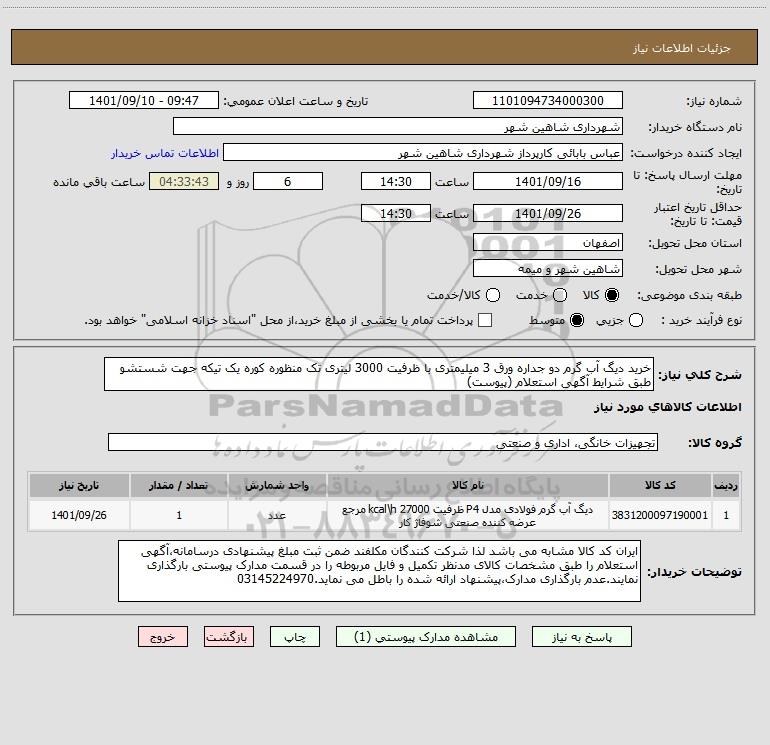Choose the متوسط purchase type radio
This screenshot has height=745, width=770.
[577, 320]
